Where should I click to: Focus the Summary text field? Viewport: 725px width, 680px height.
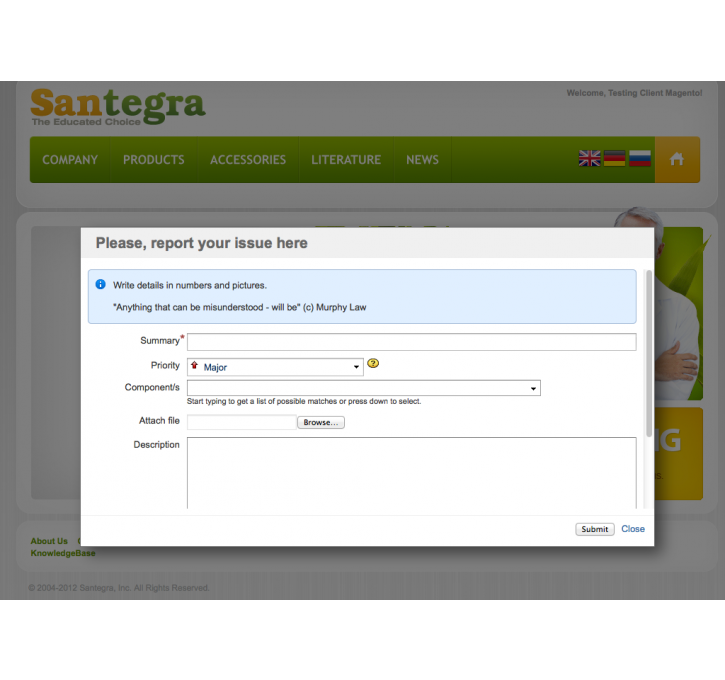[411, 342]
